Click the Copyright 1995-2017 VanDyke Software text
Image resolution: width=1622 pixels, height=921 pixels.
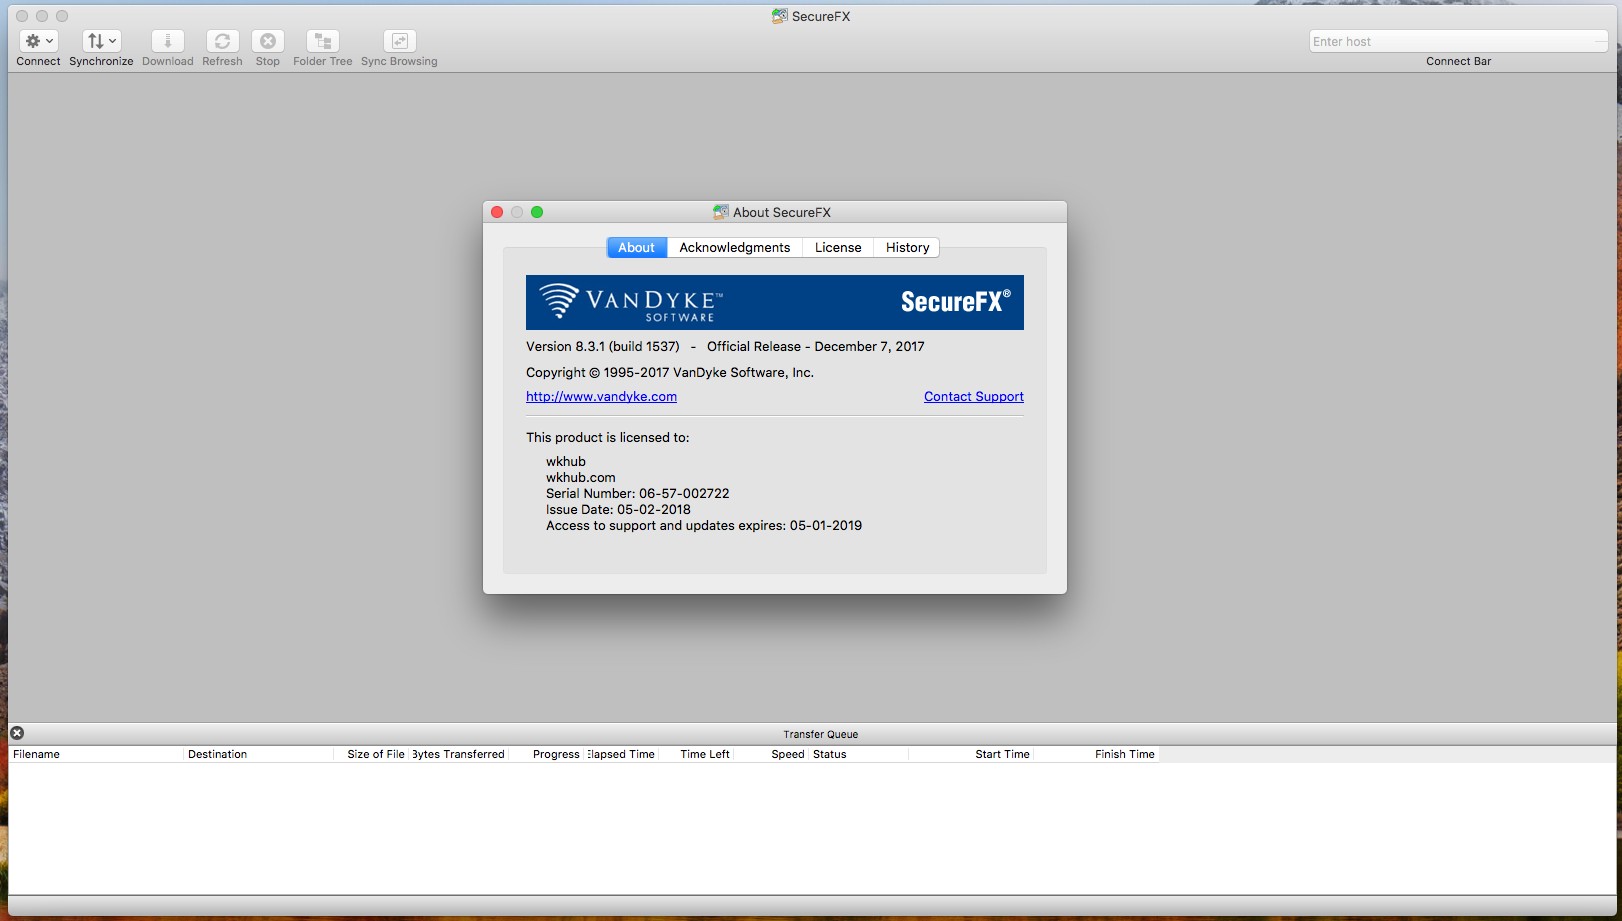(670, 373)
